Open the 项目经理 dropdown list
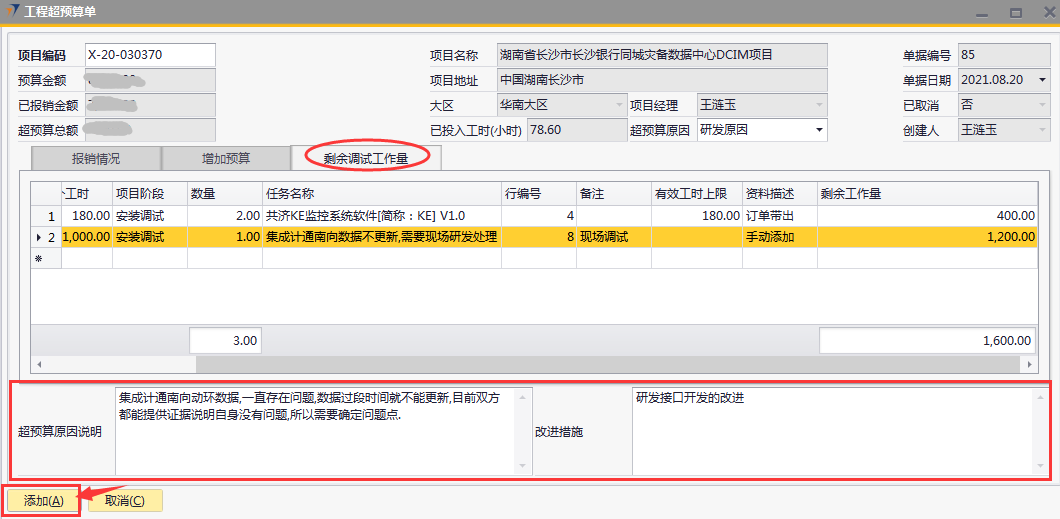Image resolution: width=1060 pixels, height=519 pixels. 820,105
